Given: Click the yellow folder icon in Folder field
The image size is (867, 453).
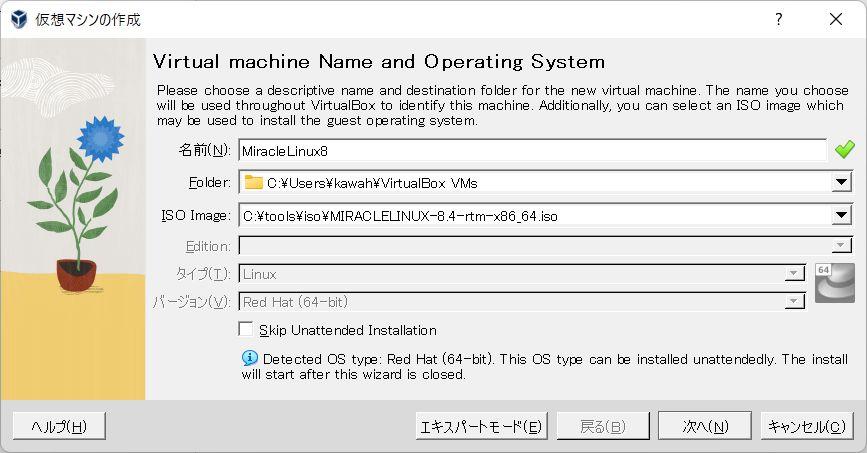Looking at the screenshot, I should click(253, 182).
